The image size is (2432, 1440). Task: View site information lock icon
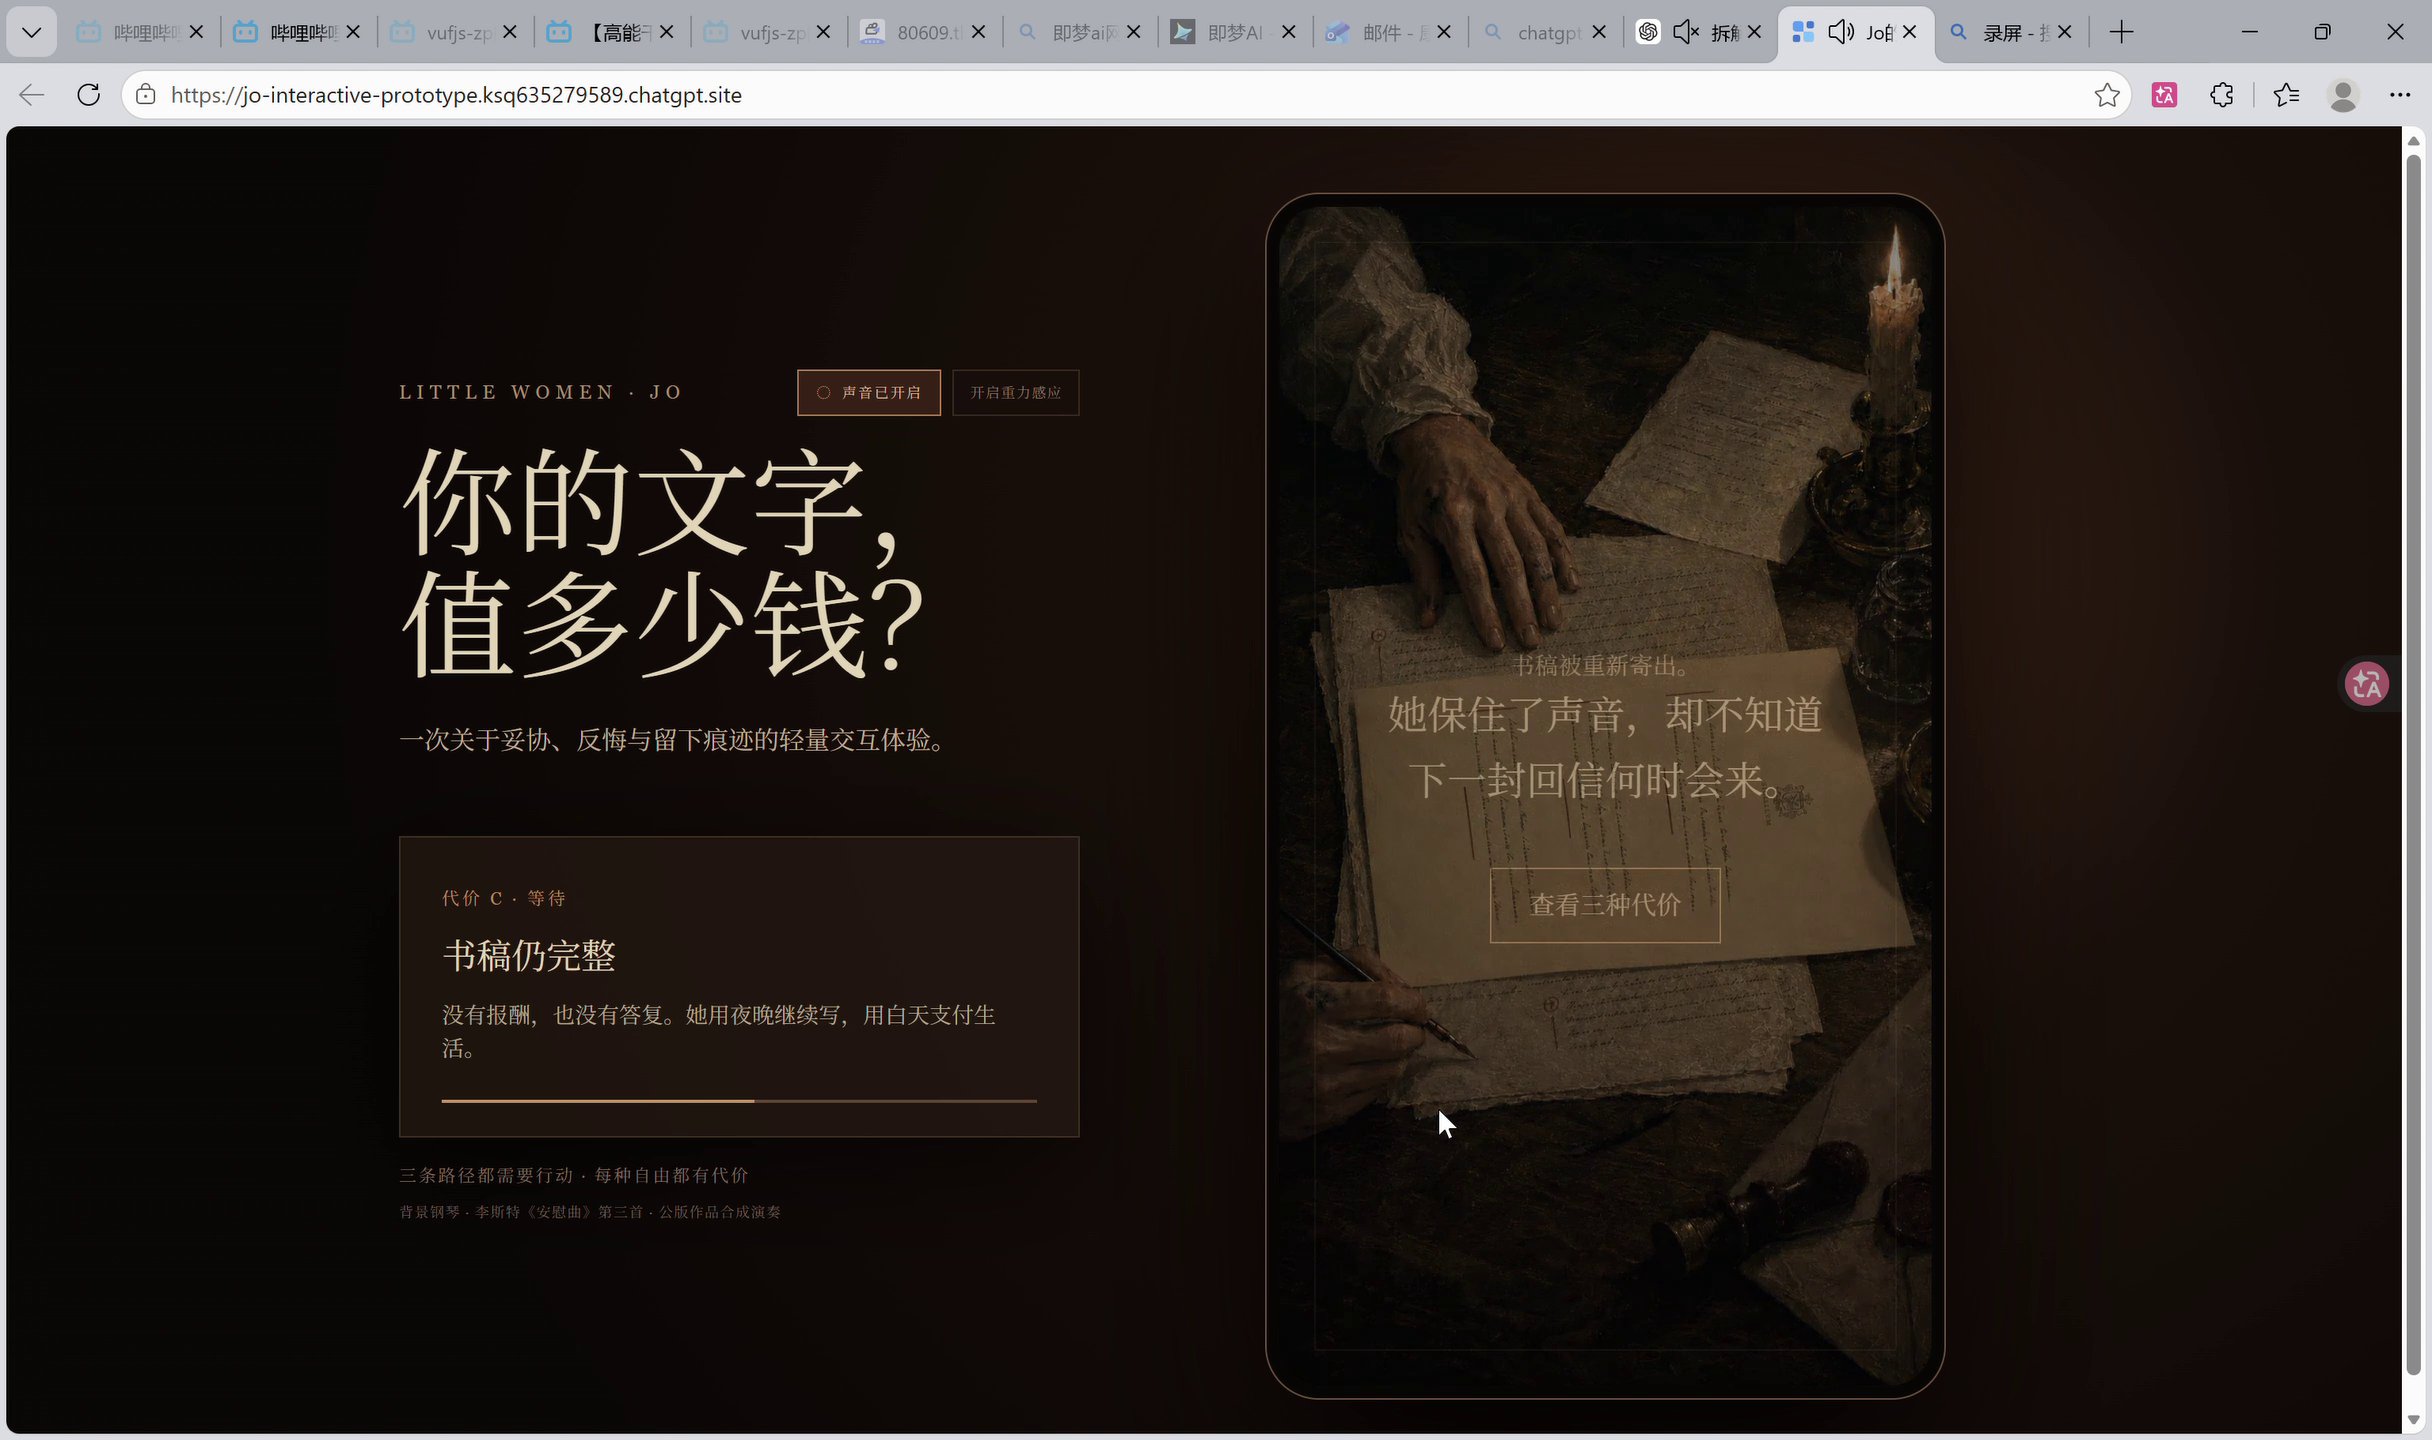click(146, 95)
